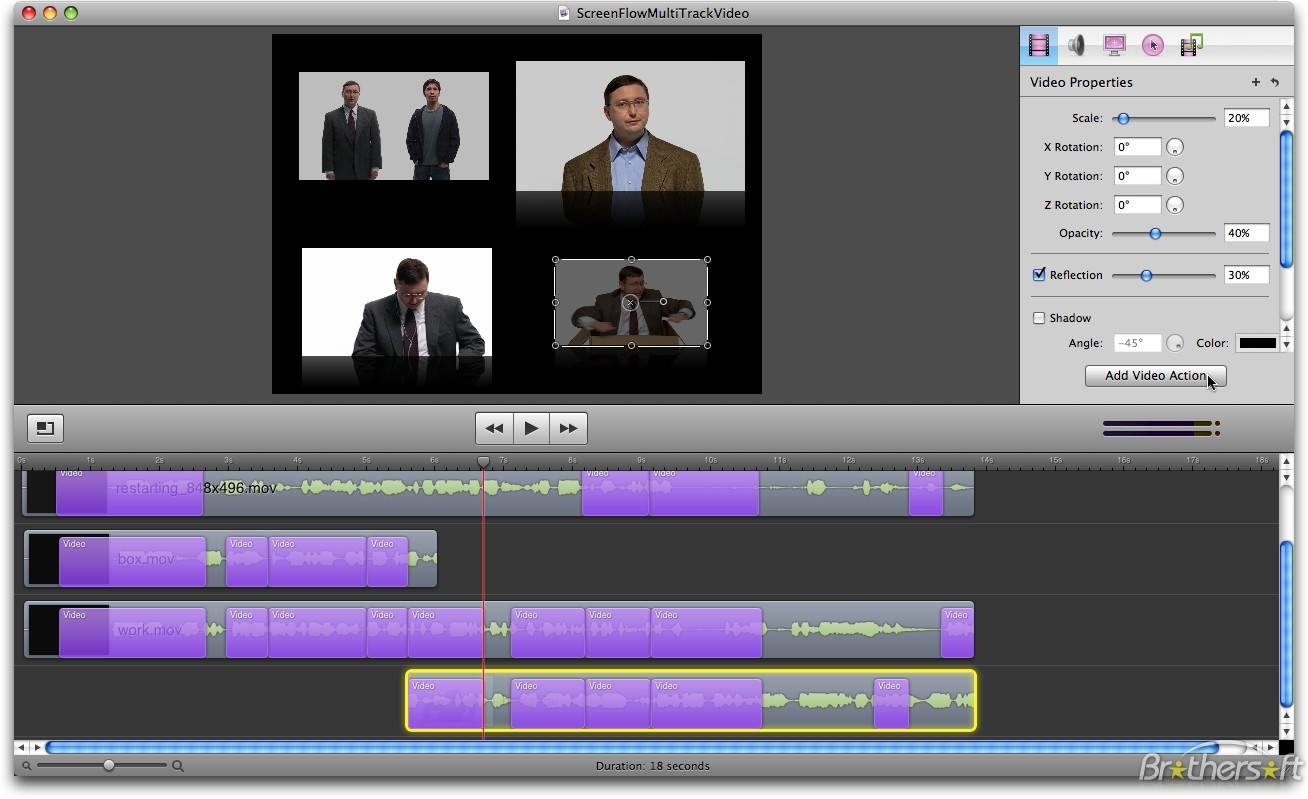
Task: Open Screen Recording Properties
Action: pyautogui.click(x=1114, y=45)
